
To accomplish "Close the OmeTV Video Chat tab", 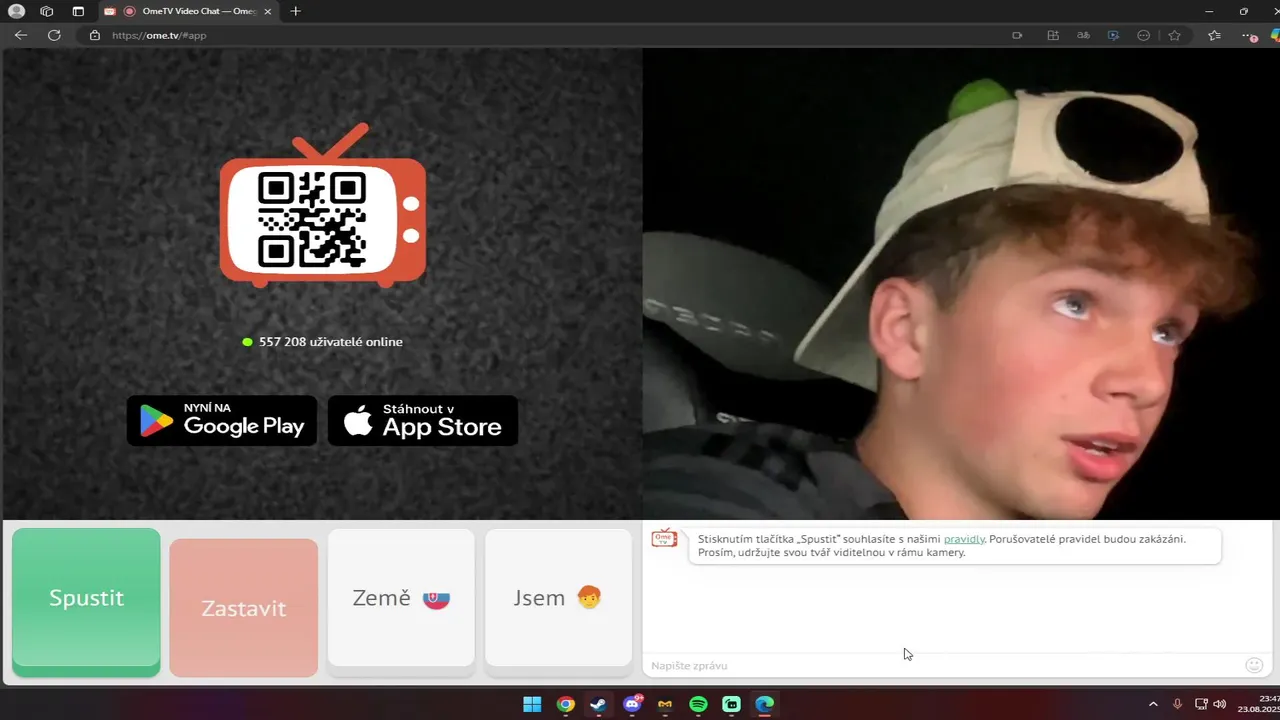I will (267, 11).
